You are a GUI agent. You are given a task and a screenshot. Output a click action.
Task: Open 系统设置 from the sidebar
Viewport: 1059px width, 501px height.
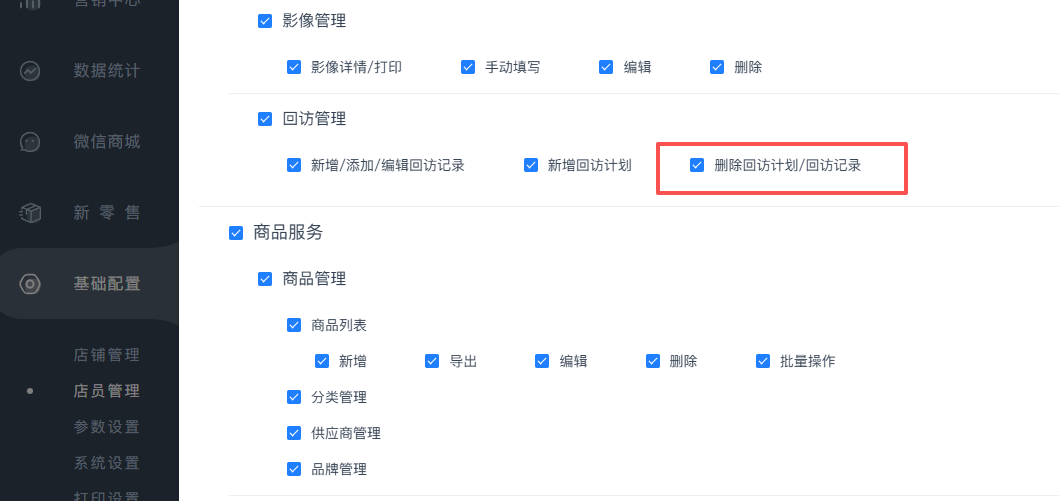click(106, 463)
